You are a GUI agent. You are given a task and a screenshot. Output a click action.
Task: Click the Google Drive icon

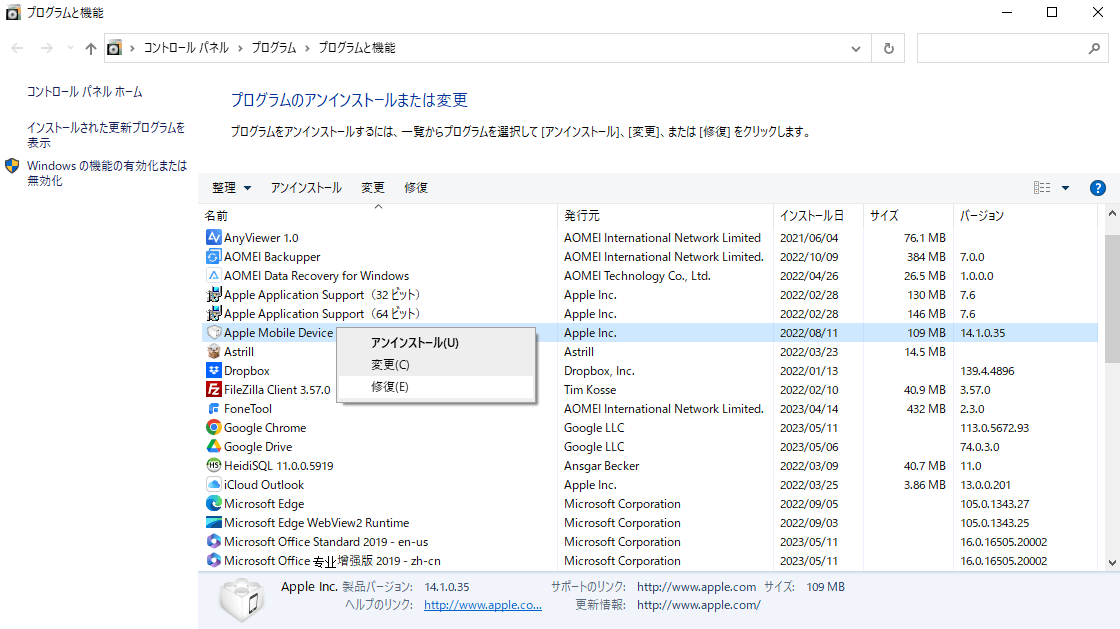click(x=213, y=447)
